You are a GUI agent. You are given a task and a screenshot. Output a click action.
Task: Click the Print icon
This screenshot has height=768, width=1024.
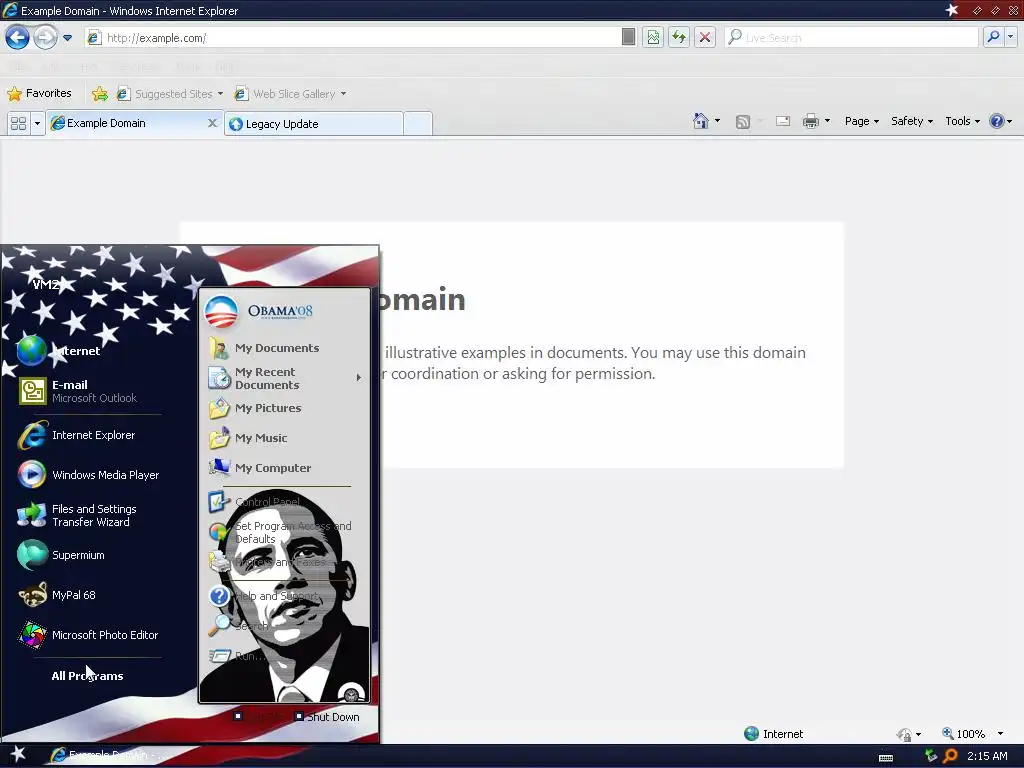[810, 121]
